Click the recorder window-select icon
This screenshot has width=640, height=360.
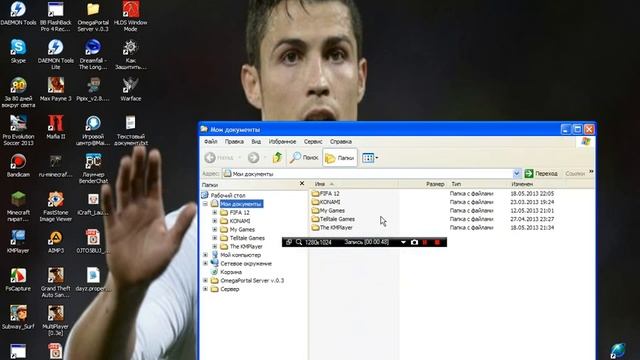[289, 242]
